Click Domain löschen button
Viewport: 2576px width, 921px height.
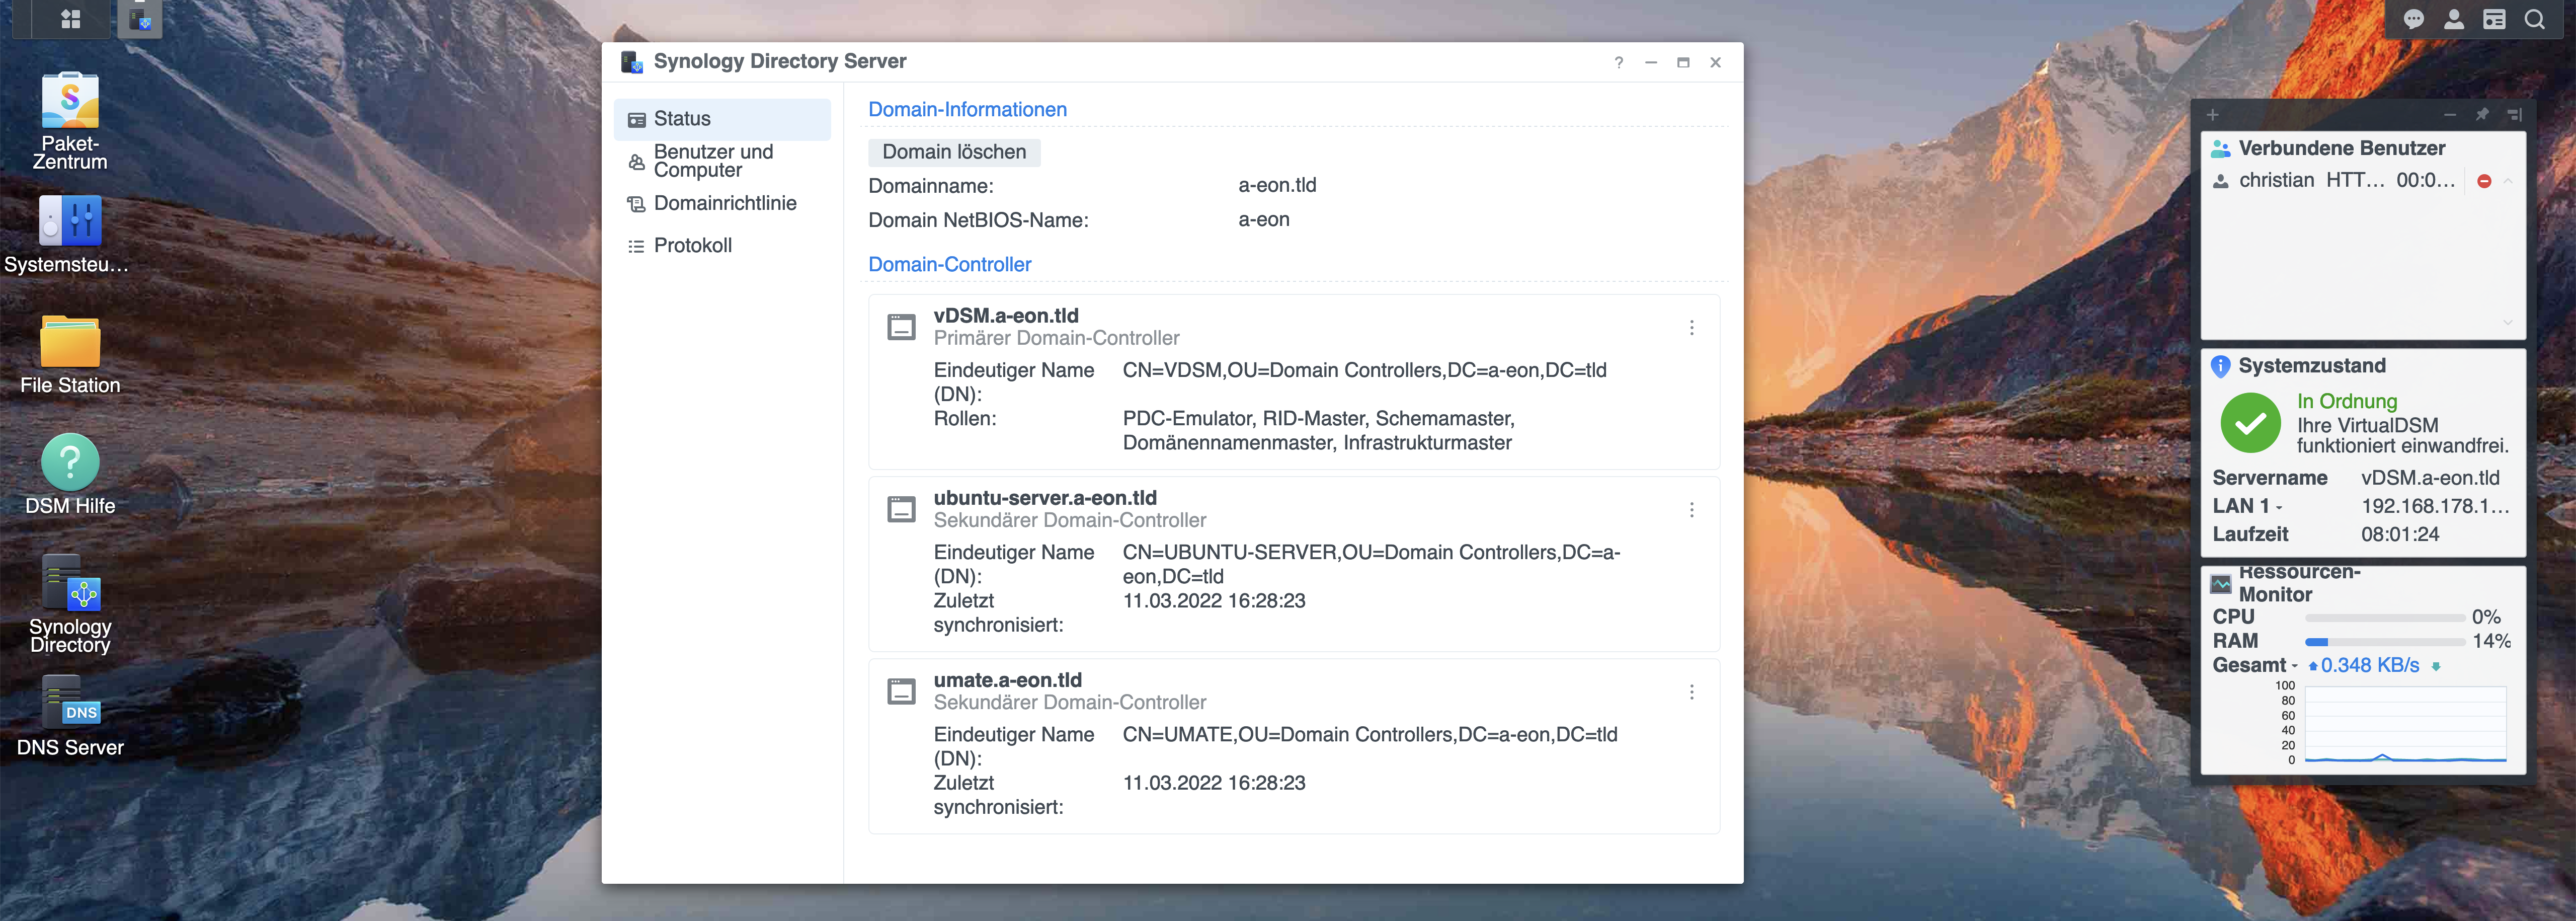(954, 152)
